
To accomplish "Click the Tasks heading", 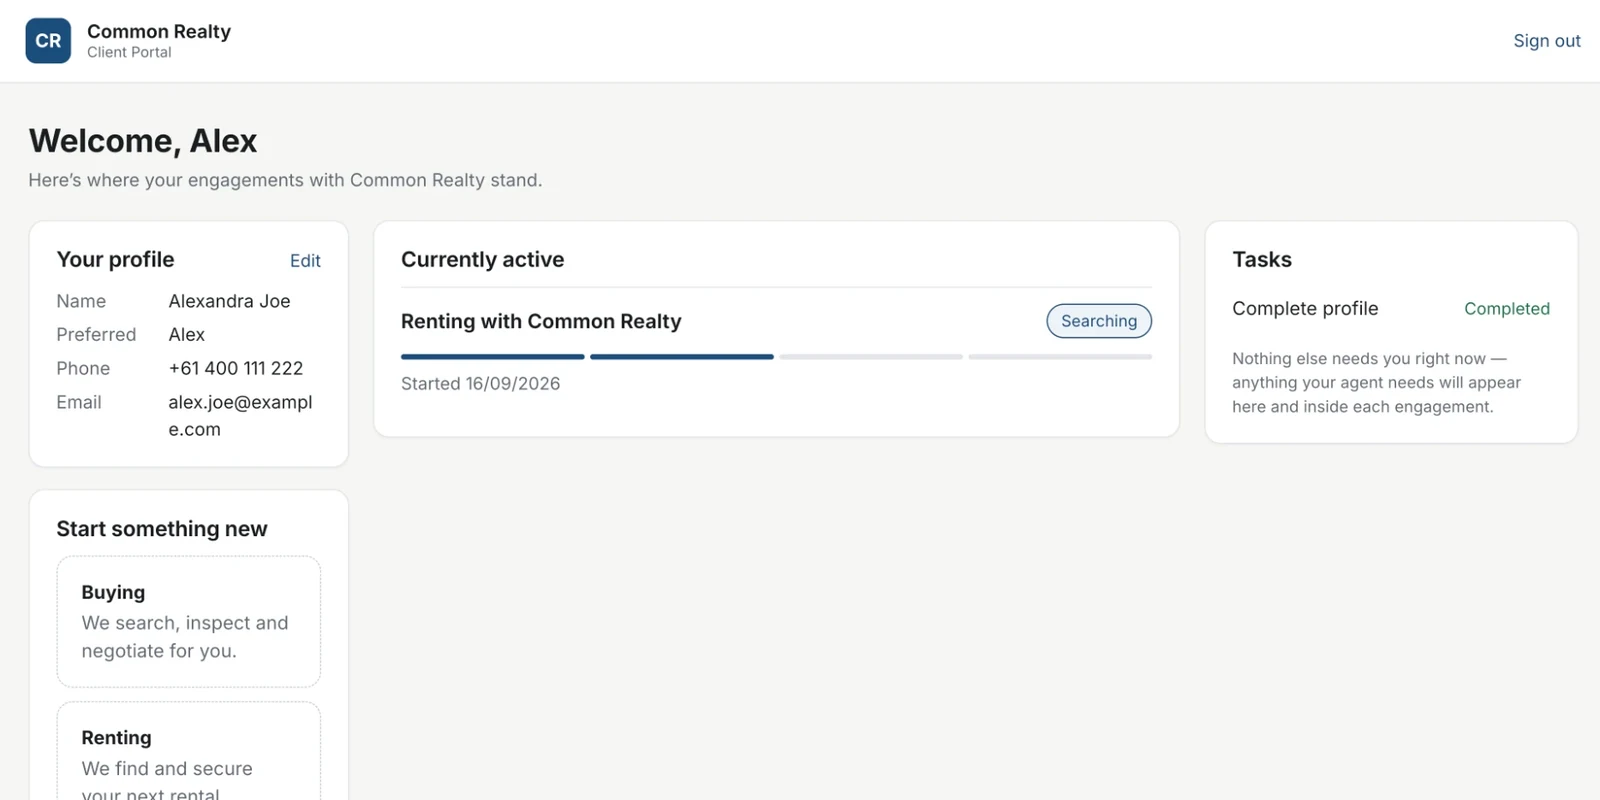I will tap(1262, 260).
